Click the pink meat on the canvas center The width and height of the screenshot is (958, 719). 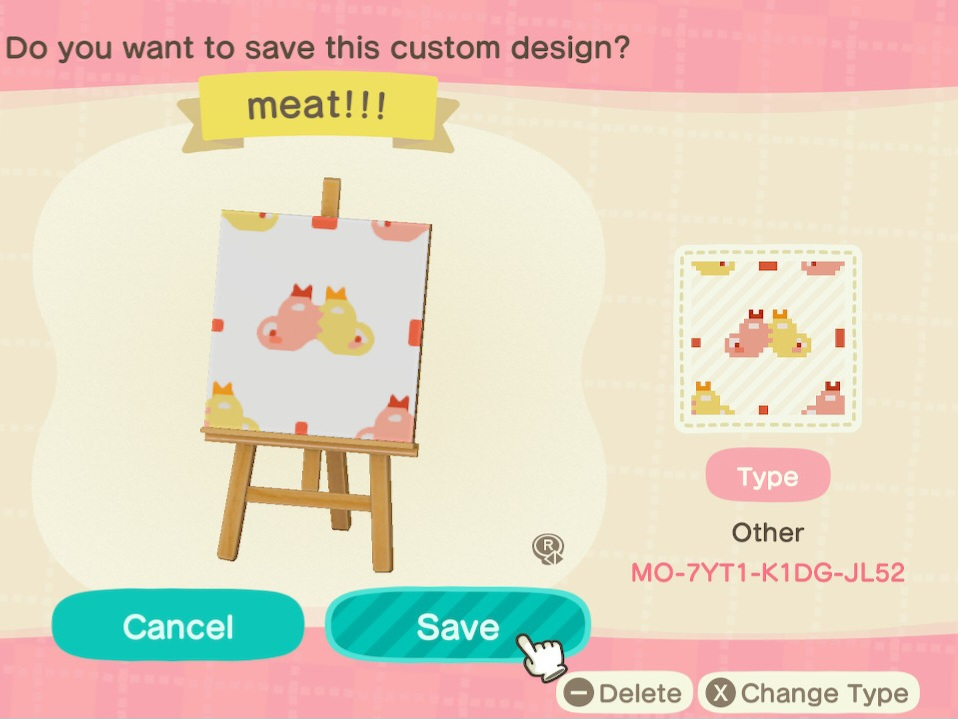289,319
